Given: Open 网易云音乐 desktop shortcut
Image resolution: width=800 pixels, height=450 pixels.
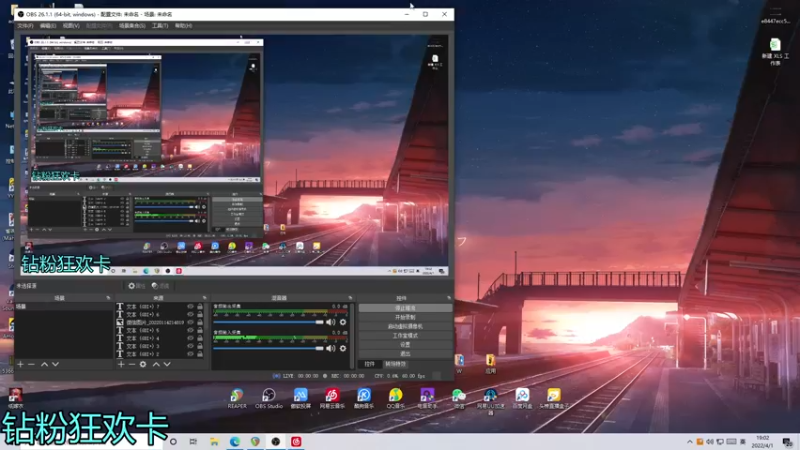Looking at the screenshot, I should tap(332, 398).
